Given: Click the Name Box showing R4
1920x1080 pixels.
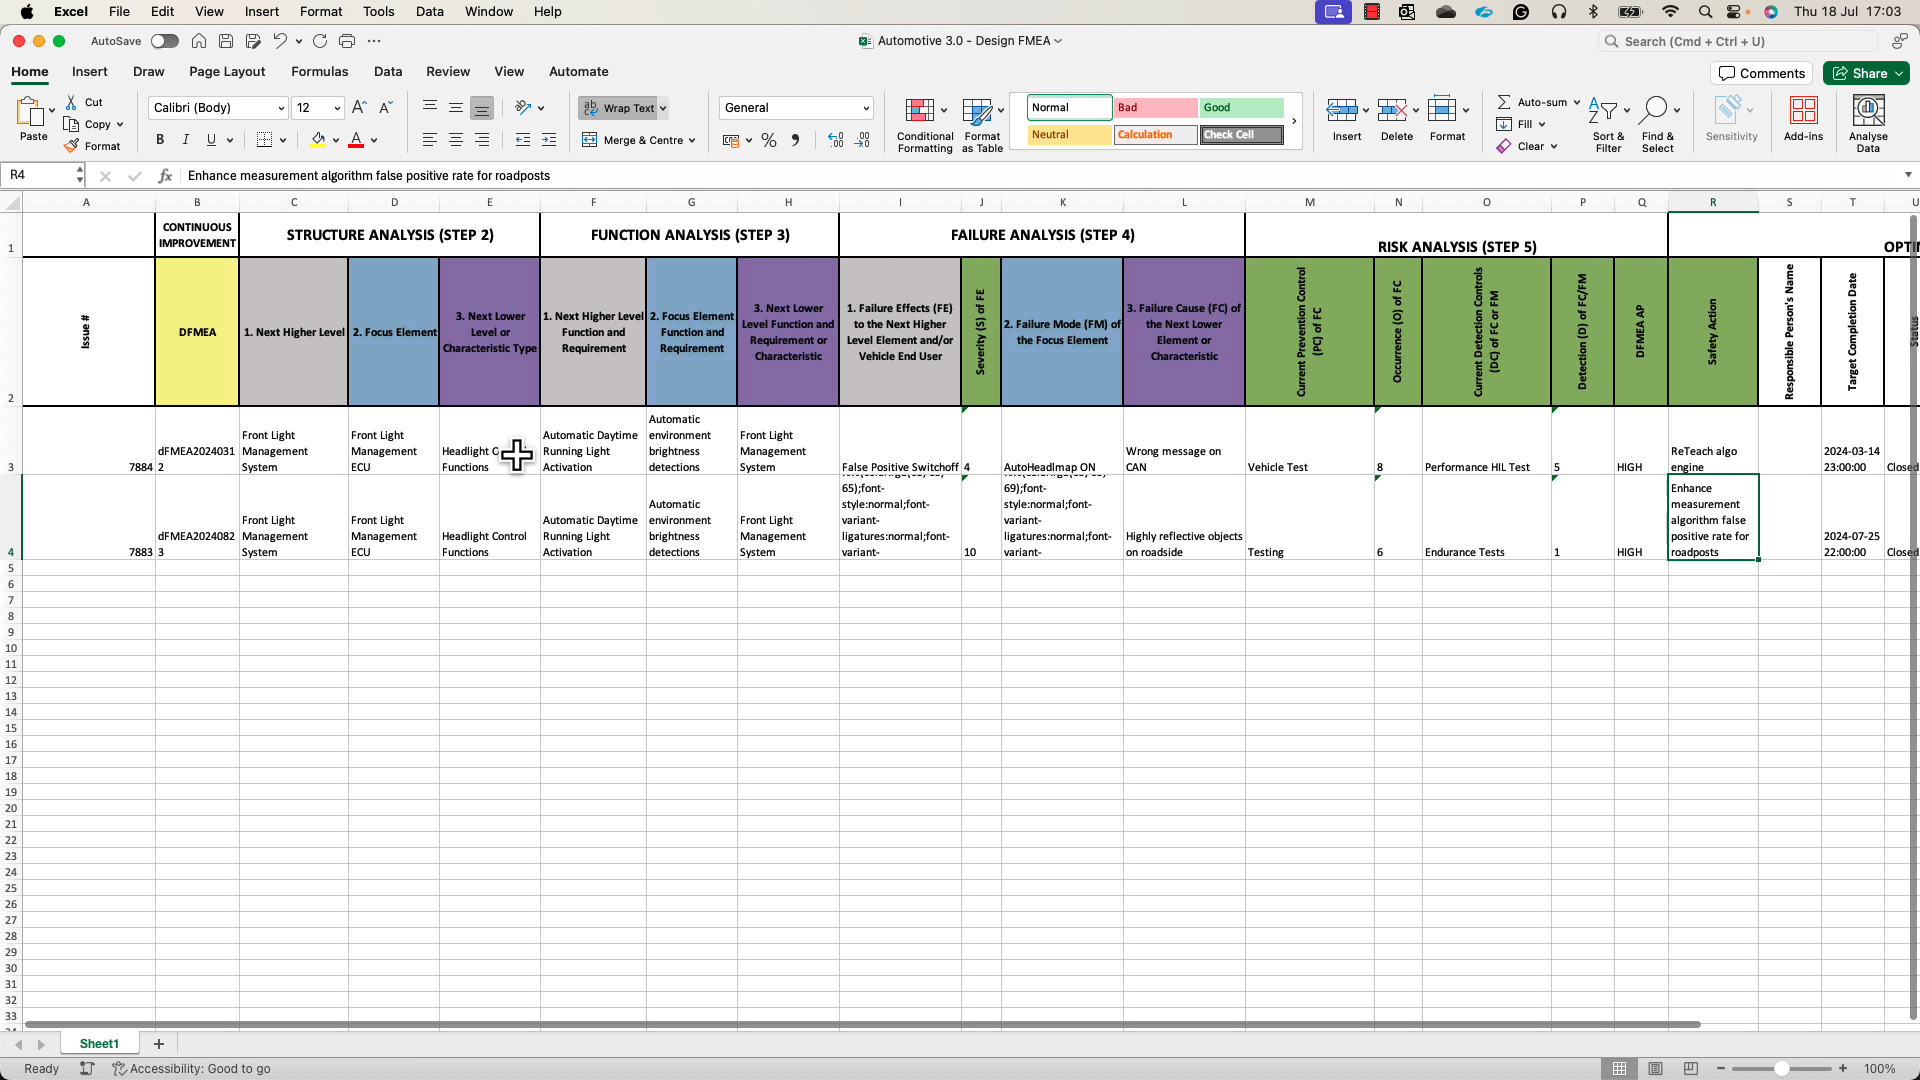Looking at the screenshot, I should click(40, 175).
